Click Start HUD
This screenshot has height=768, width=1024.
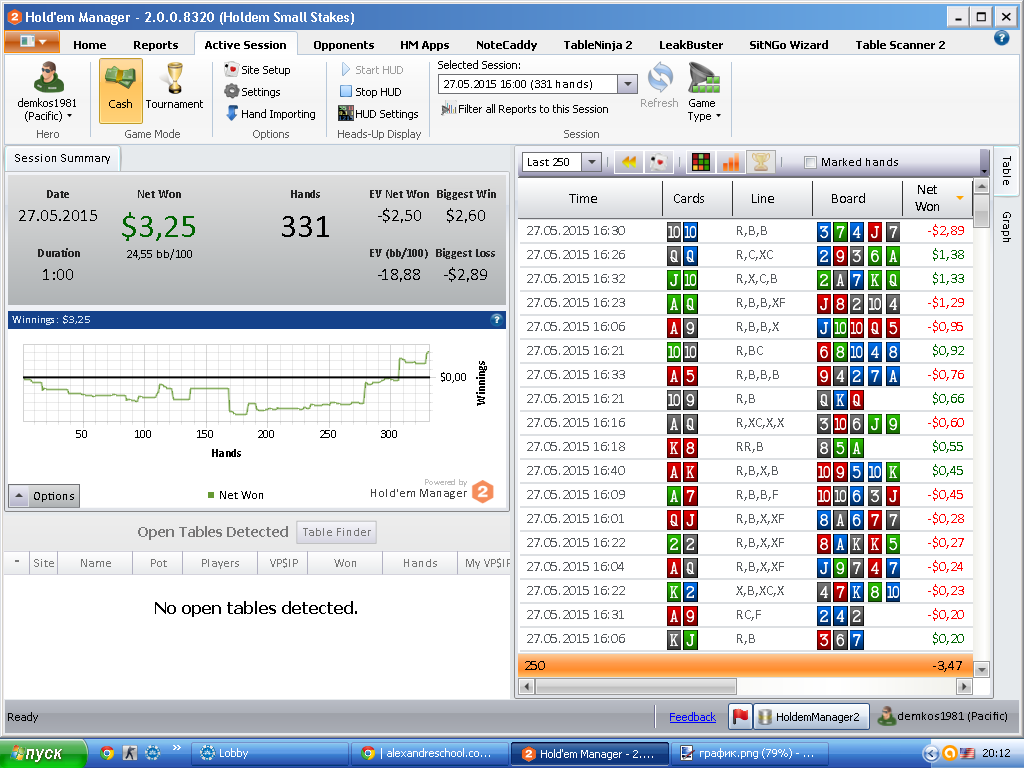click(372, 70)
